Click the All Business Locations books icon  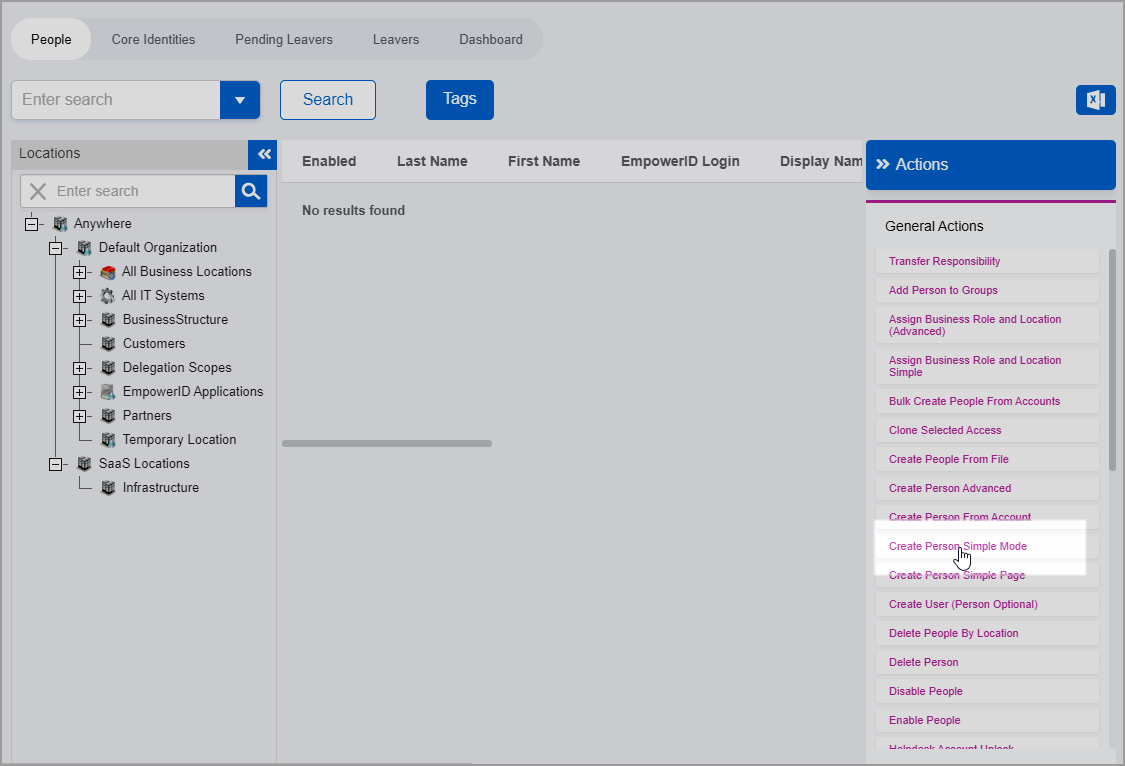(x=108, y=272)
